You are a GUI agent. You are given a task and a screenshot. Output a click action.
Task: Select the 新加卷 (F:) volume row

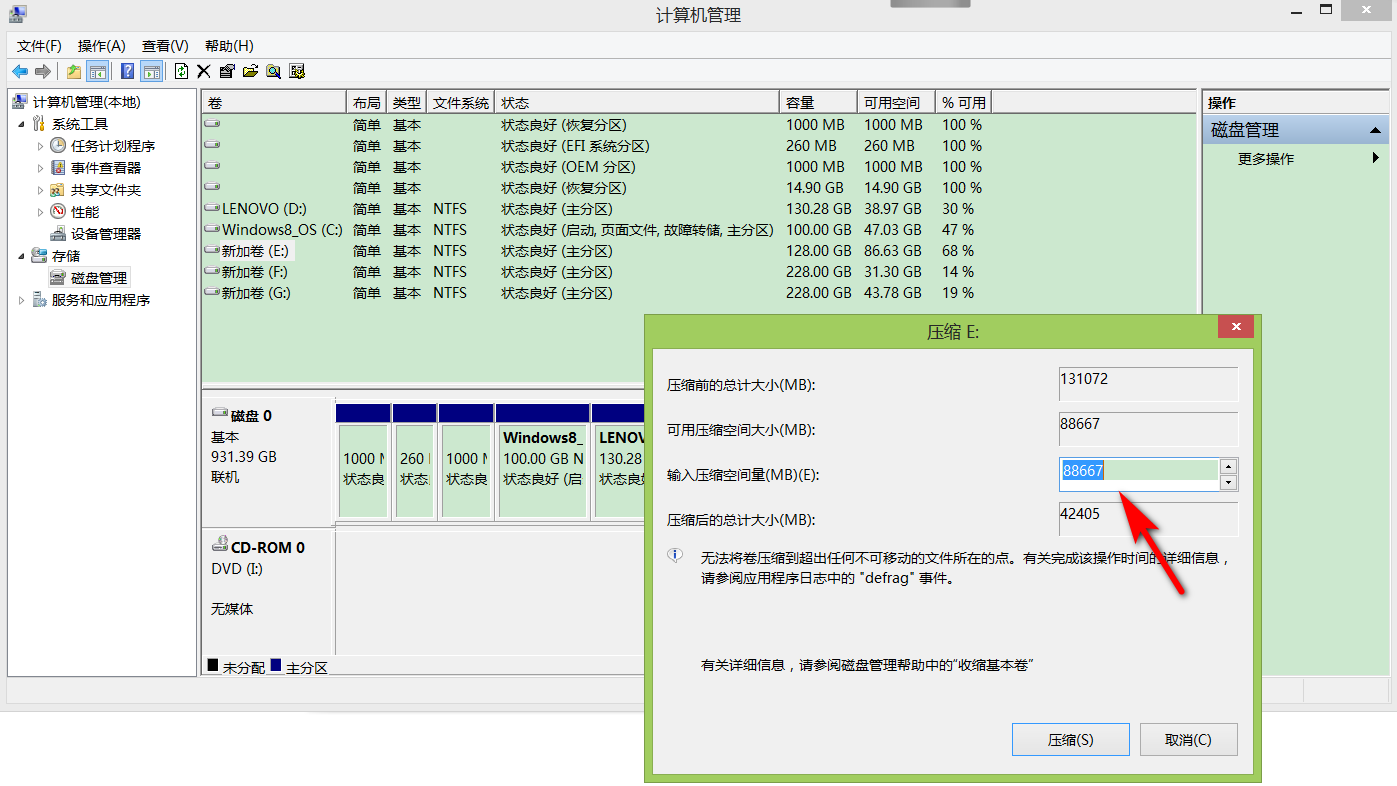point(699,272)
